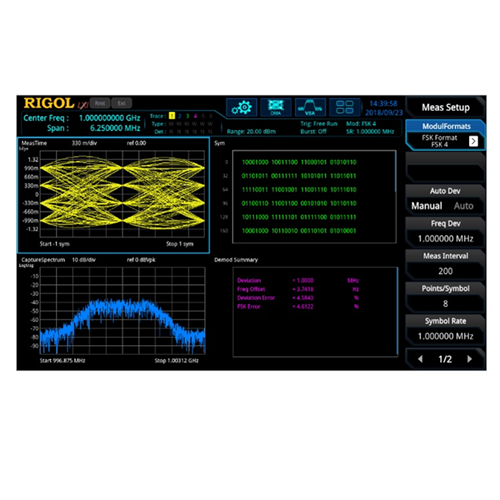Set Auto Dev to Auto
Viewport: 500px width, 500px height.
pos(463,206)
